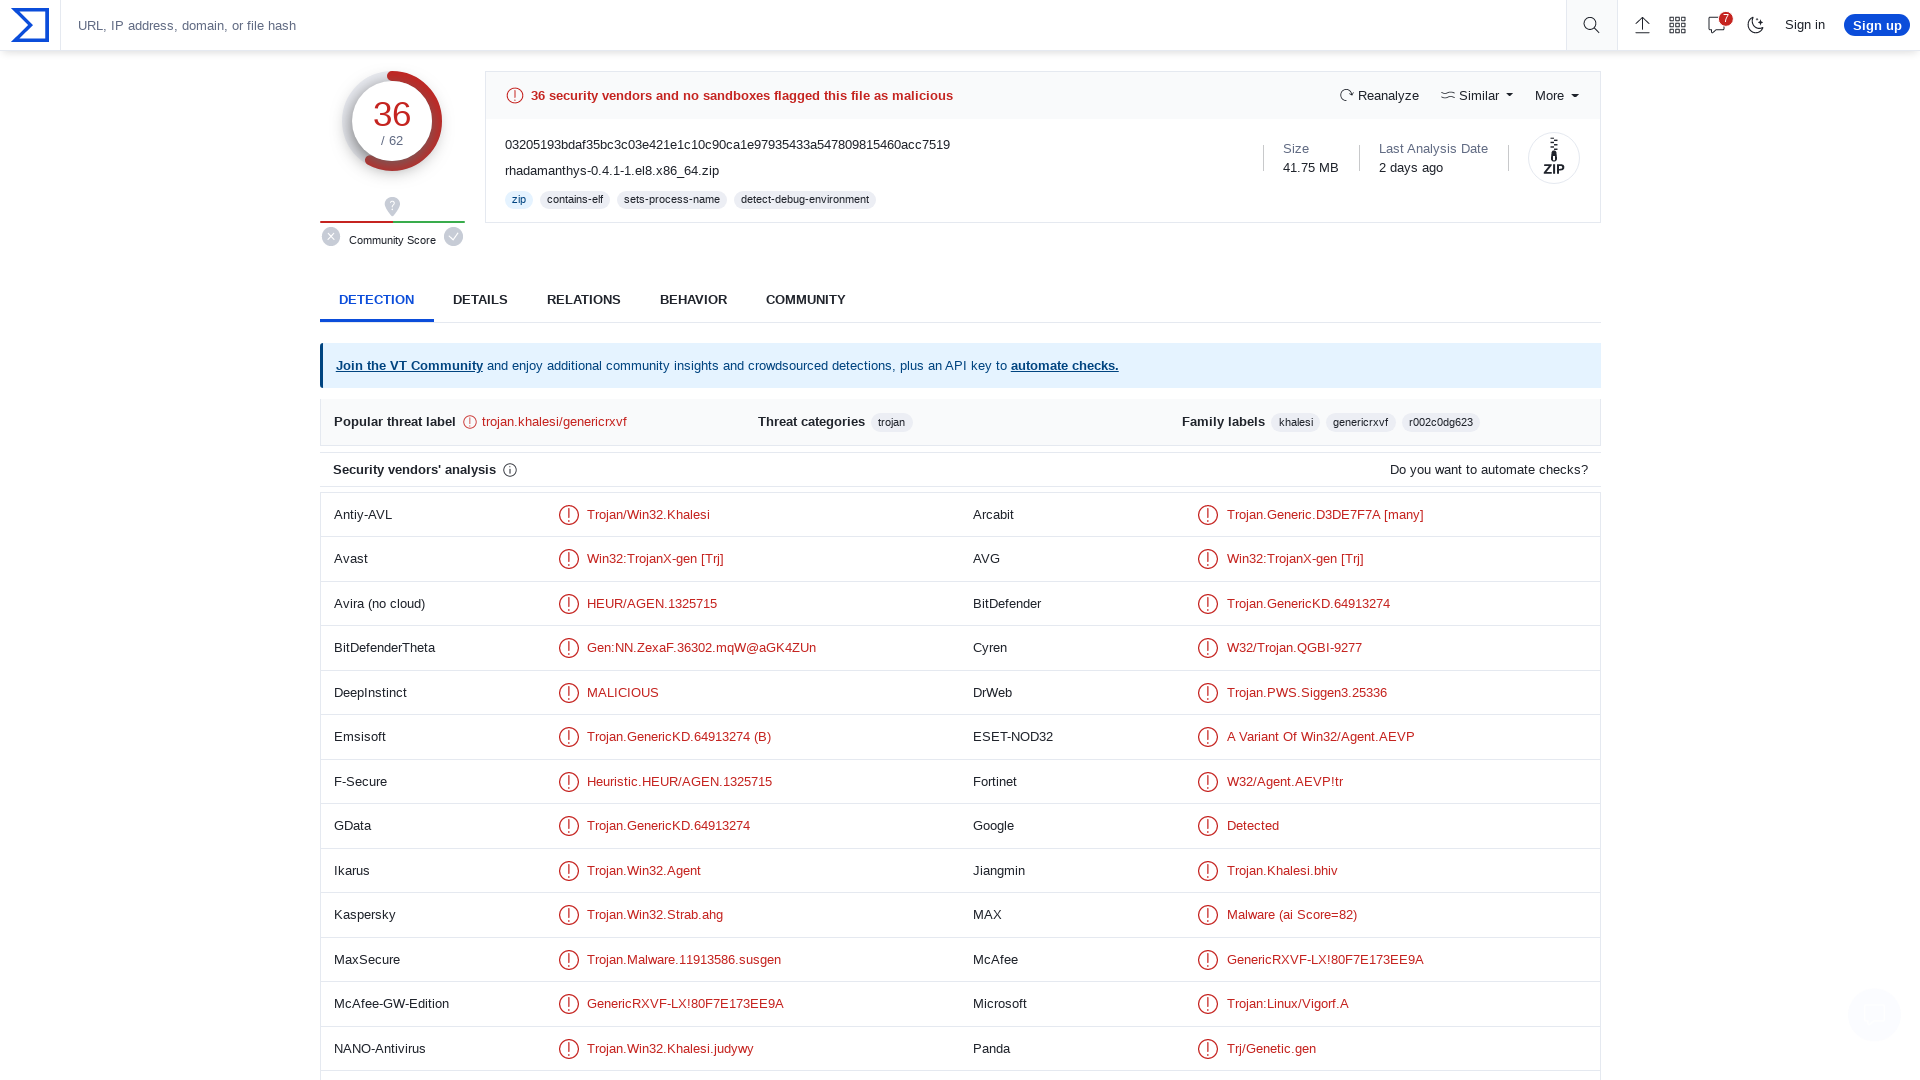Click alert icon in ESET-NOD32 row
This screenshot has width=1920, height=1080.
click(x=1208, y=737)
